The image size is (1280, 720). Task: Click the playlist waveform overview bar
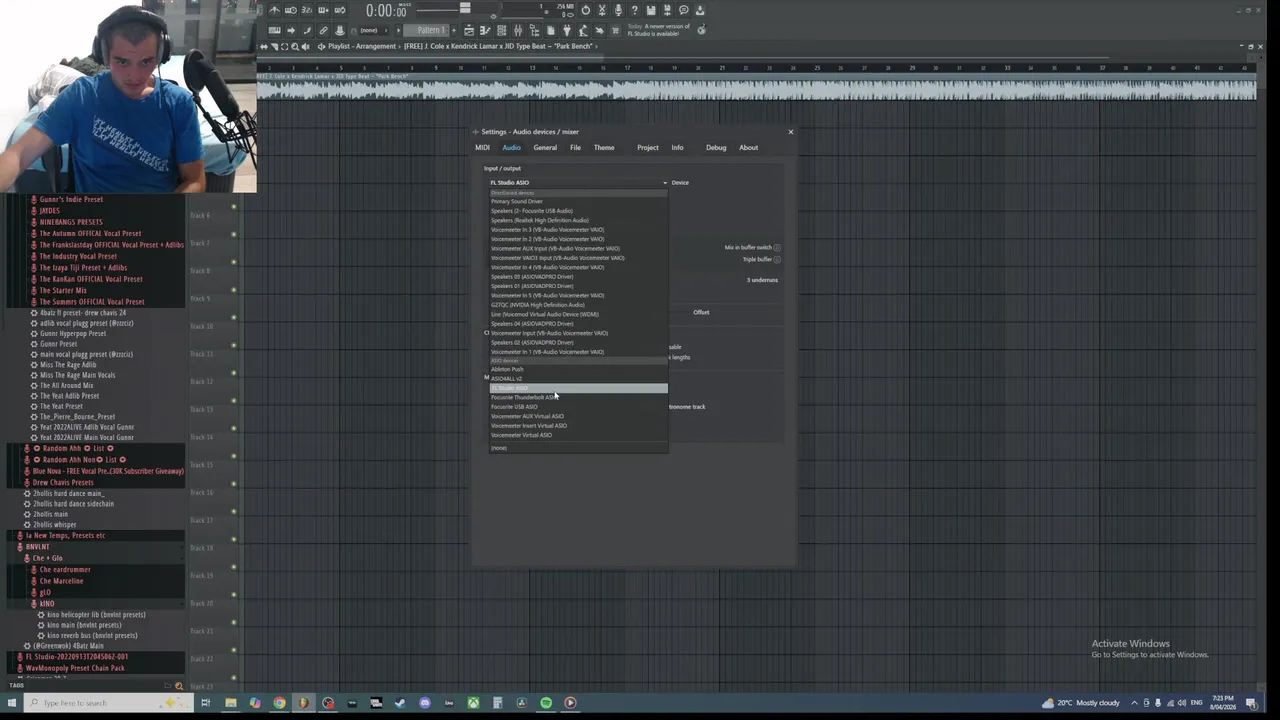756,90
